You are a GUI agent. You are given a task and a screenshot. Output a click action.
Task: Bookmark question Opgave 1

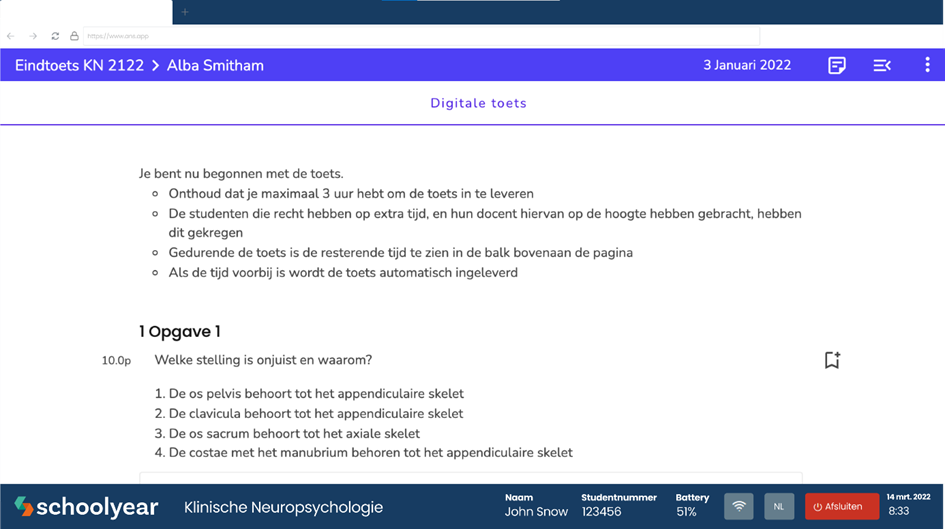832,360
